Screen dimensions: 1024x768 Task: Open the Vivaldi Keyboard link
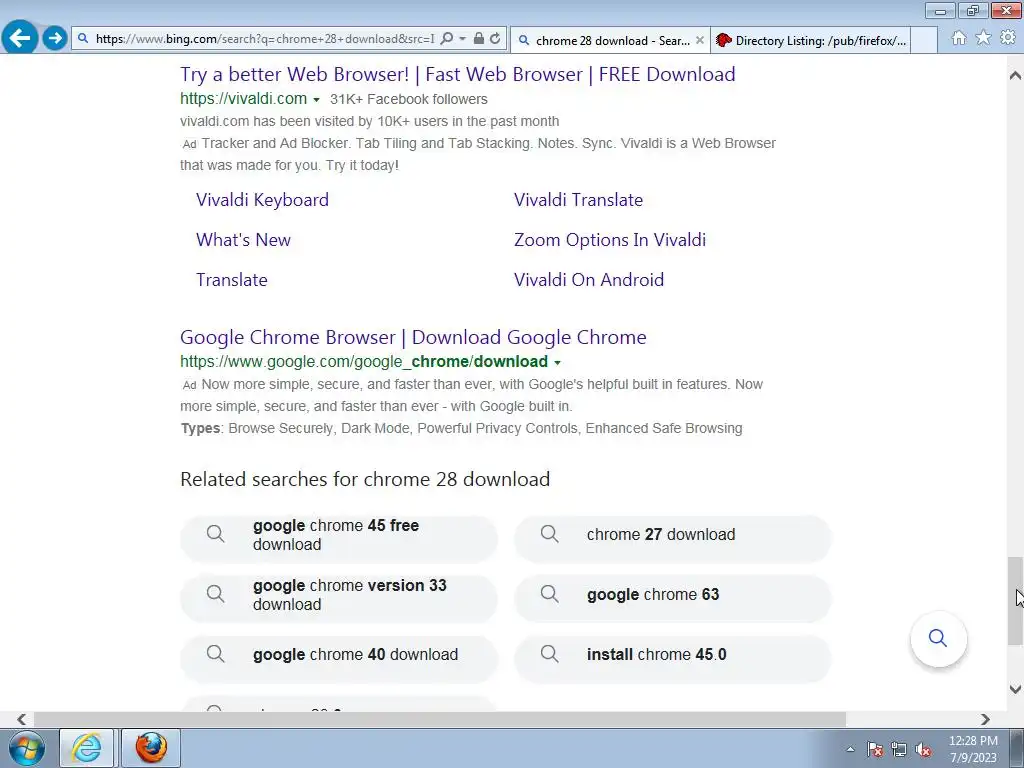(262, 200)
